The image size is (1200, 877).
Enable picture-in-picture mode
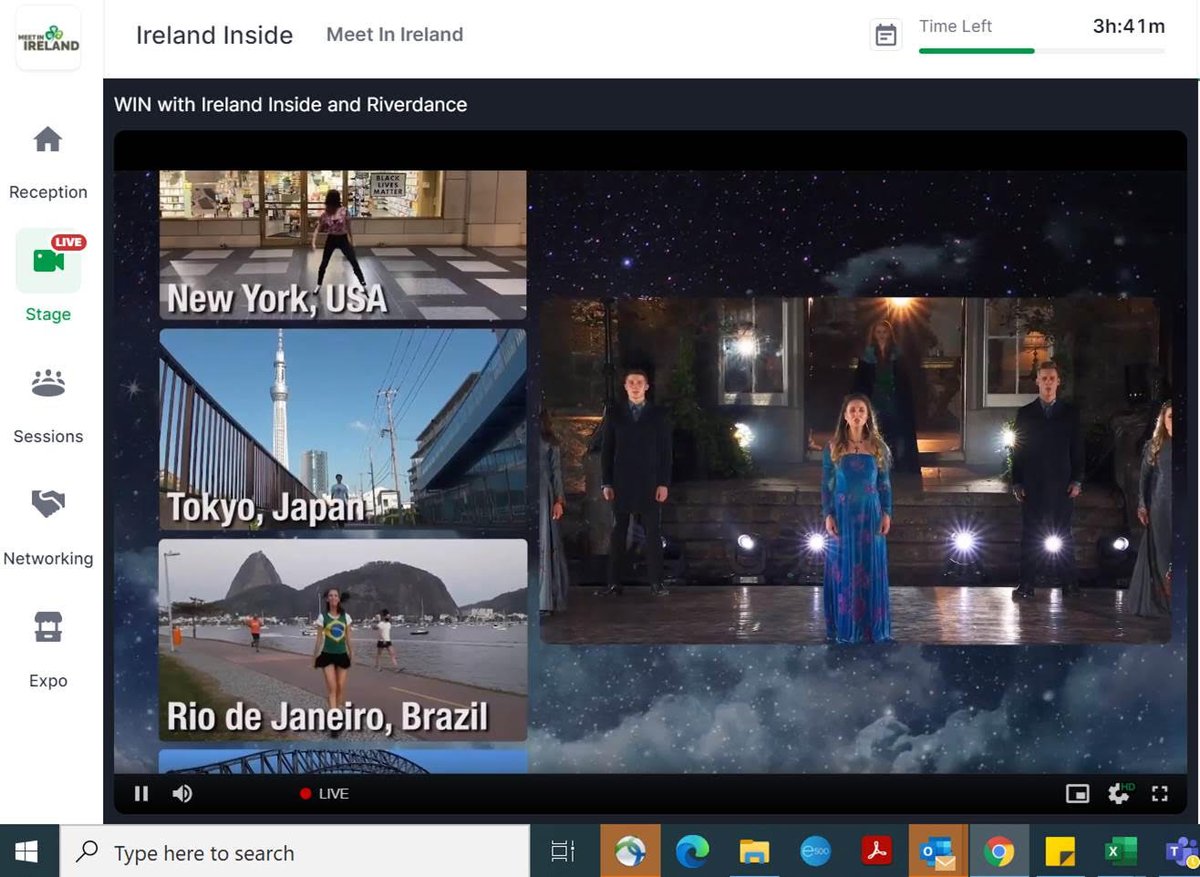point(1077,794)
